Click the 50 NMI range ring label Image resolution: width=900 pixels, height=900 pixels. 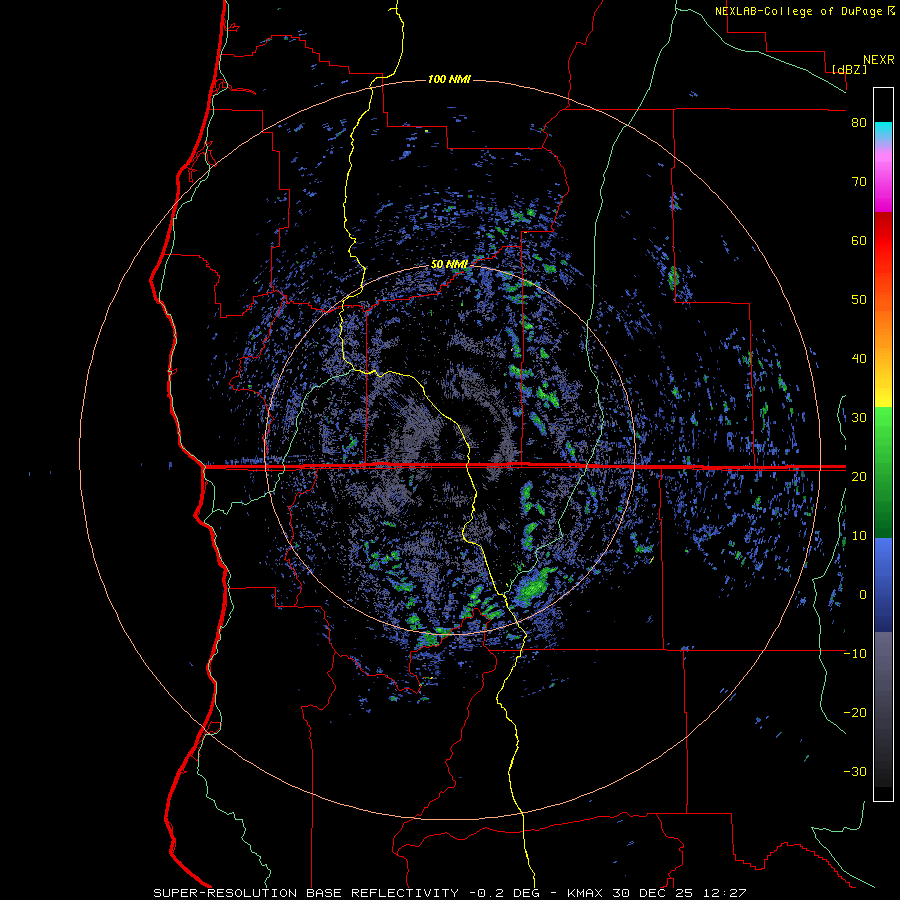[x=449, y=265]
